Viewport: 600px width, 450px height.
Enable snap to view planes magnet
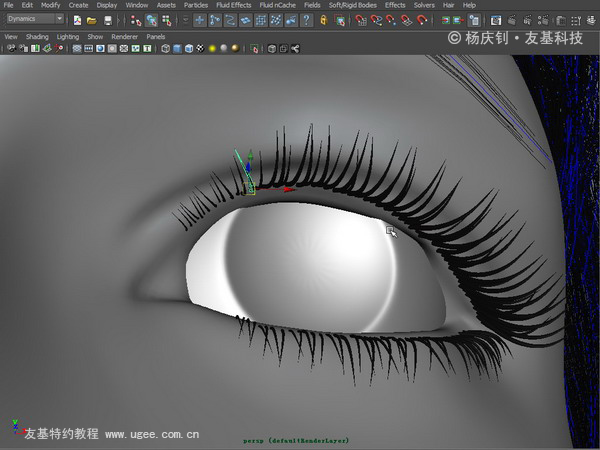pyautogui.click(x=406, y=20)
